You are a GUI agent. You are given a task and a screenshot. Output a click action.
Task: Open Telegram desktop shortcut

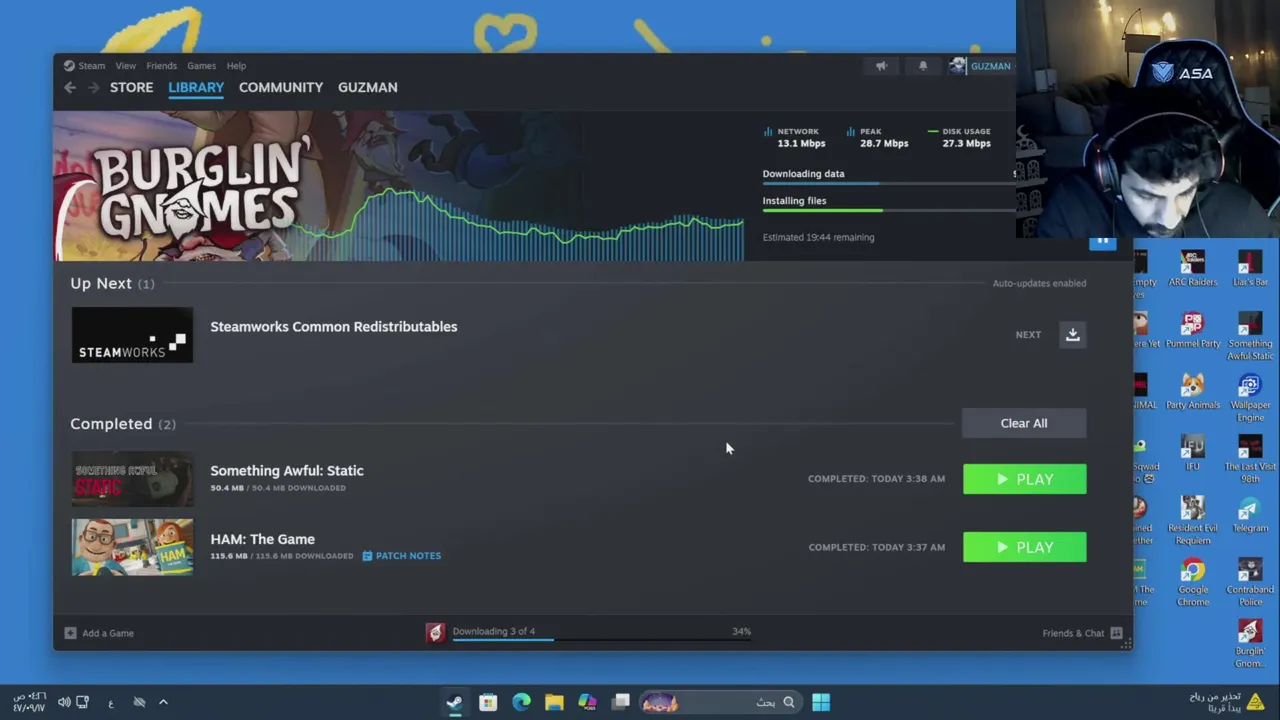[x=1250, y=514]
